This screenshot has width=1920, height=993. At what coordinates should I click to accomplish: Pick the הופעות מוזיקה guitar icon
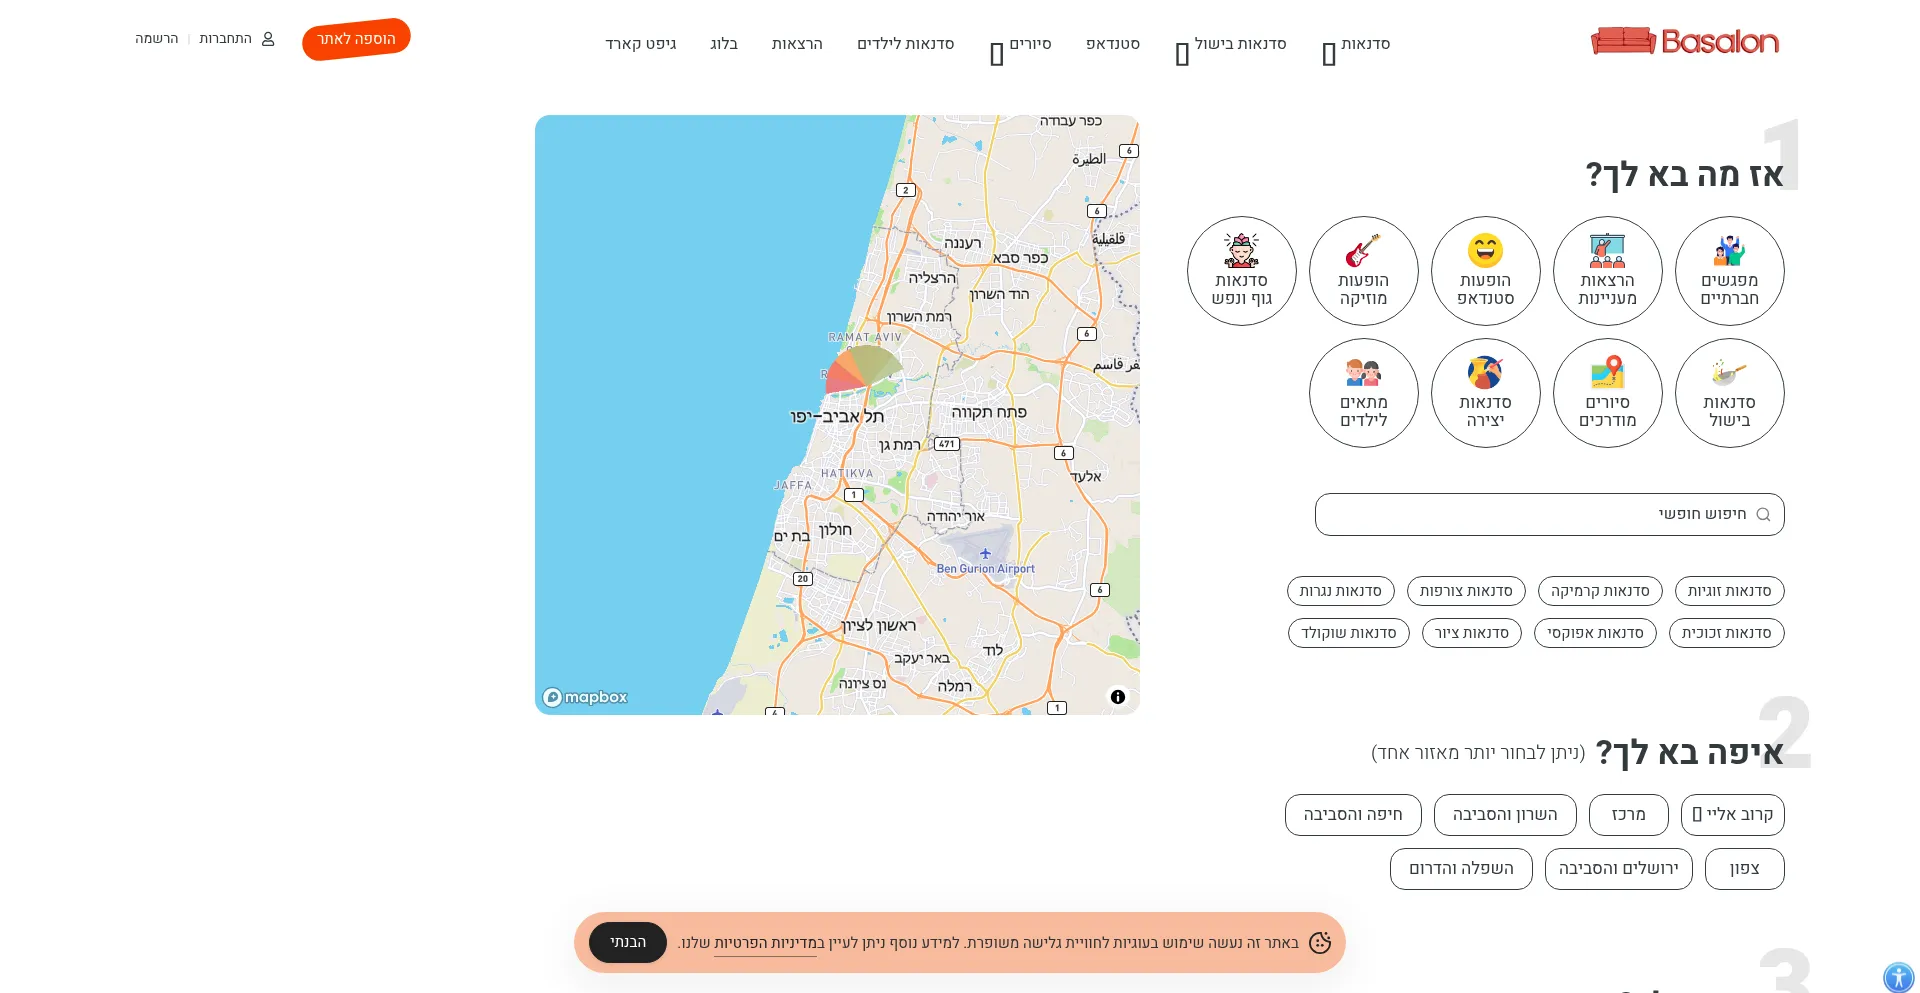pos(1363,271)
